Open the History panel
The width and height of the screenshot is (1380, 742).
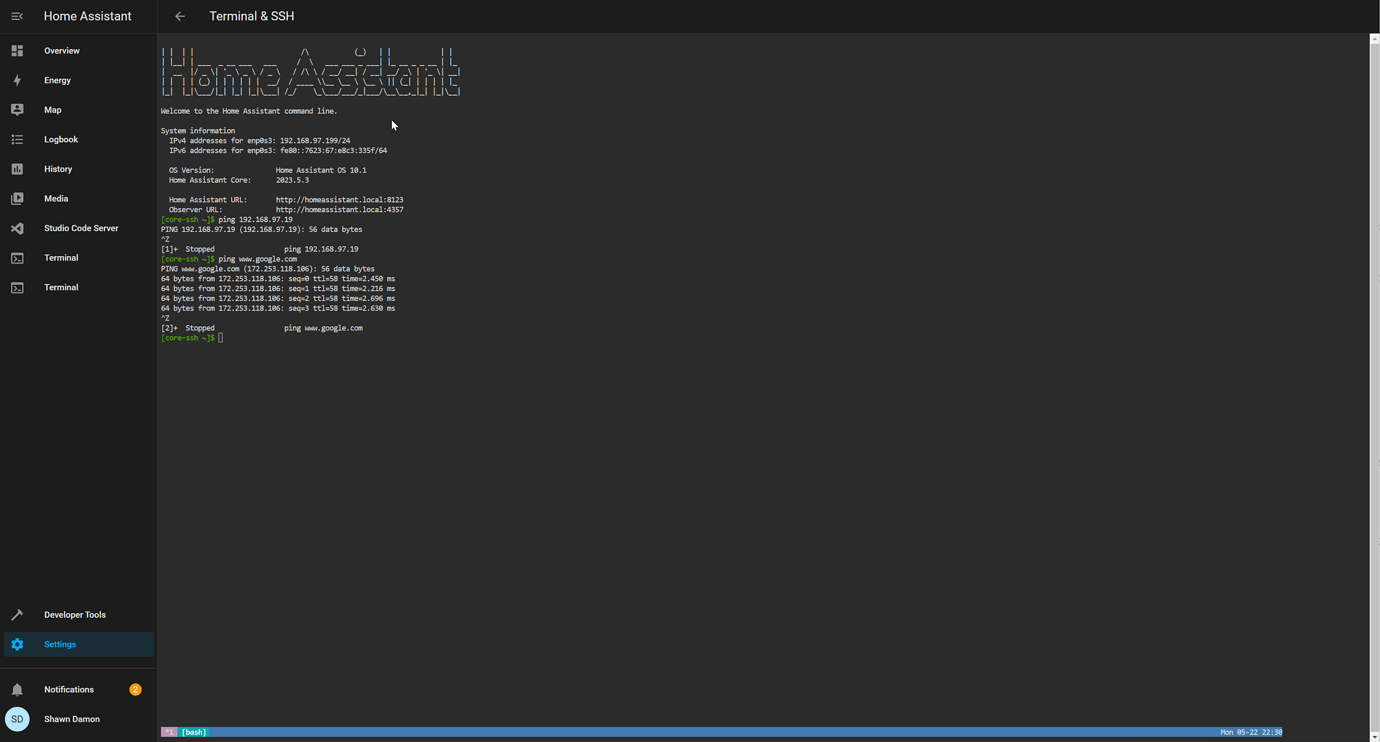58,169
